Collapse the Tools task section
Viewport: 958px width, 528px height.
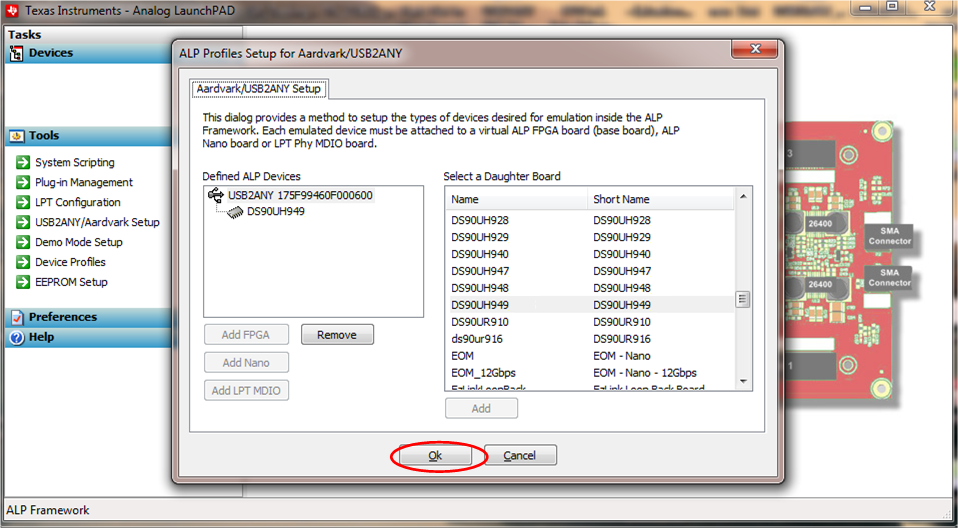(87, 136)
